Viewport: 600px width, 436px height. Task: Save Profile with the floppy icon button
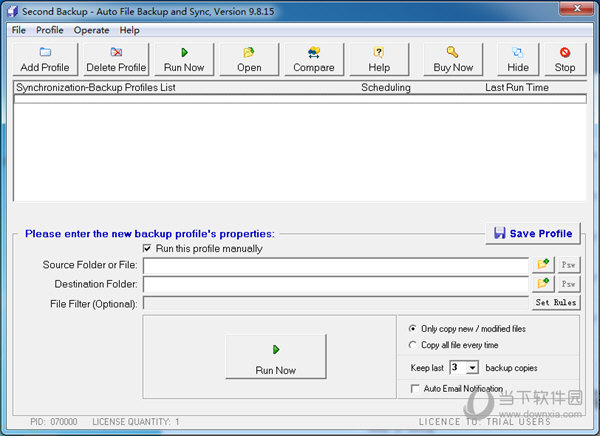533,233
